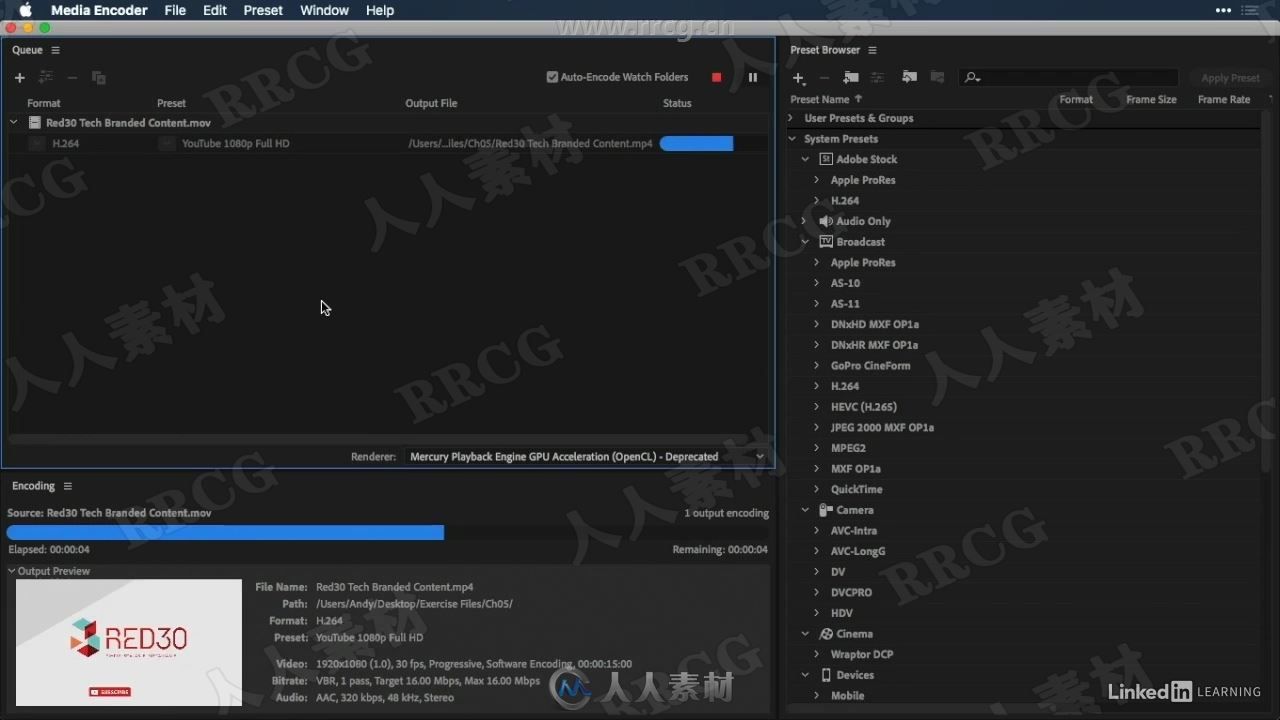1280x720 pixels.
Task: Collapse the Cinema group
Action: click(x=805, y=634)
